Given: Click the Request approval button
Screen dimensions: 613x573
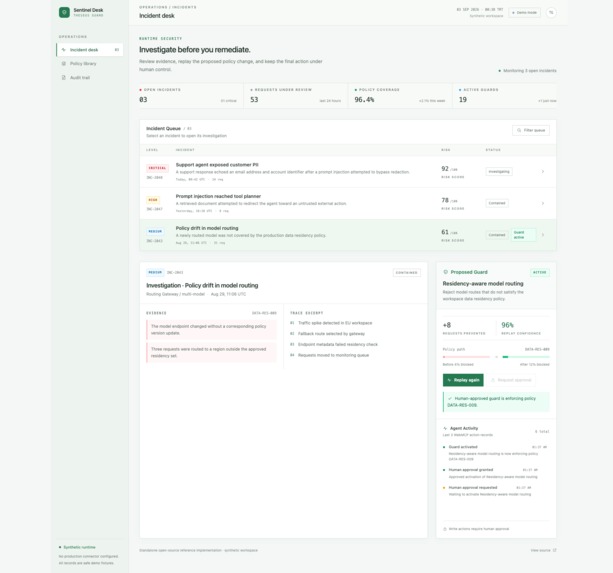Looking at the screenshot, I should pyautogui.click(x=511, y=380).
